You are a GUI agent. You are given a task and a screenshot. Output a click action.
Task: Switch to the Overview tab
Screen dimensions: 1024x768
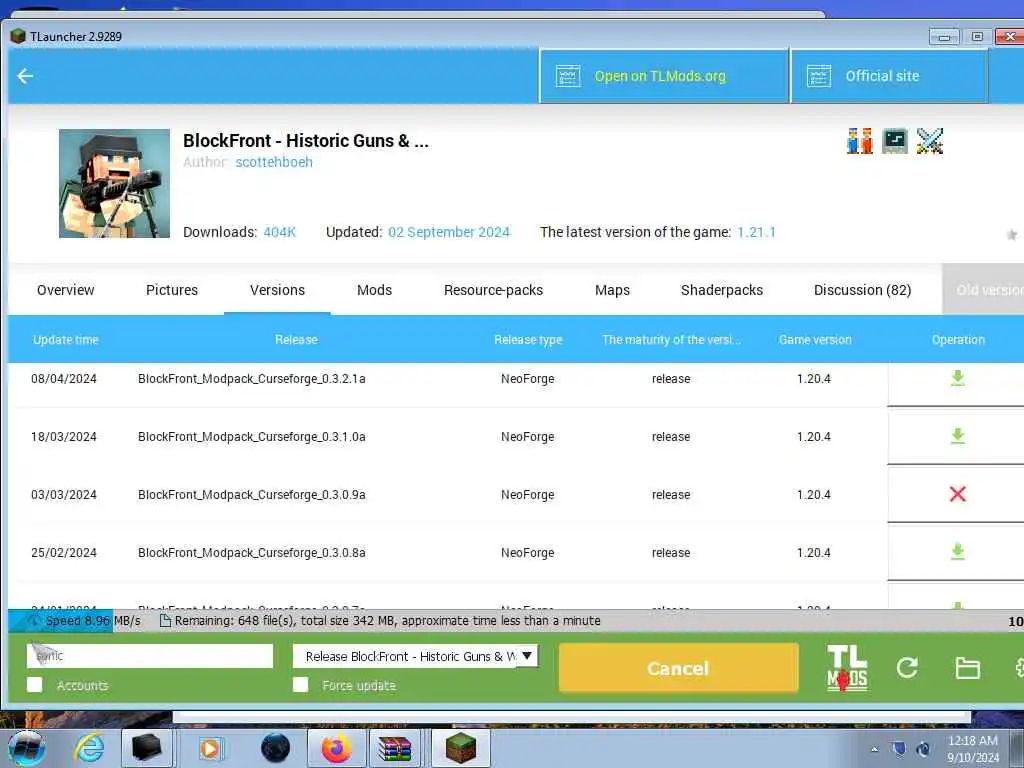click(65, 290)
